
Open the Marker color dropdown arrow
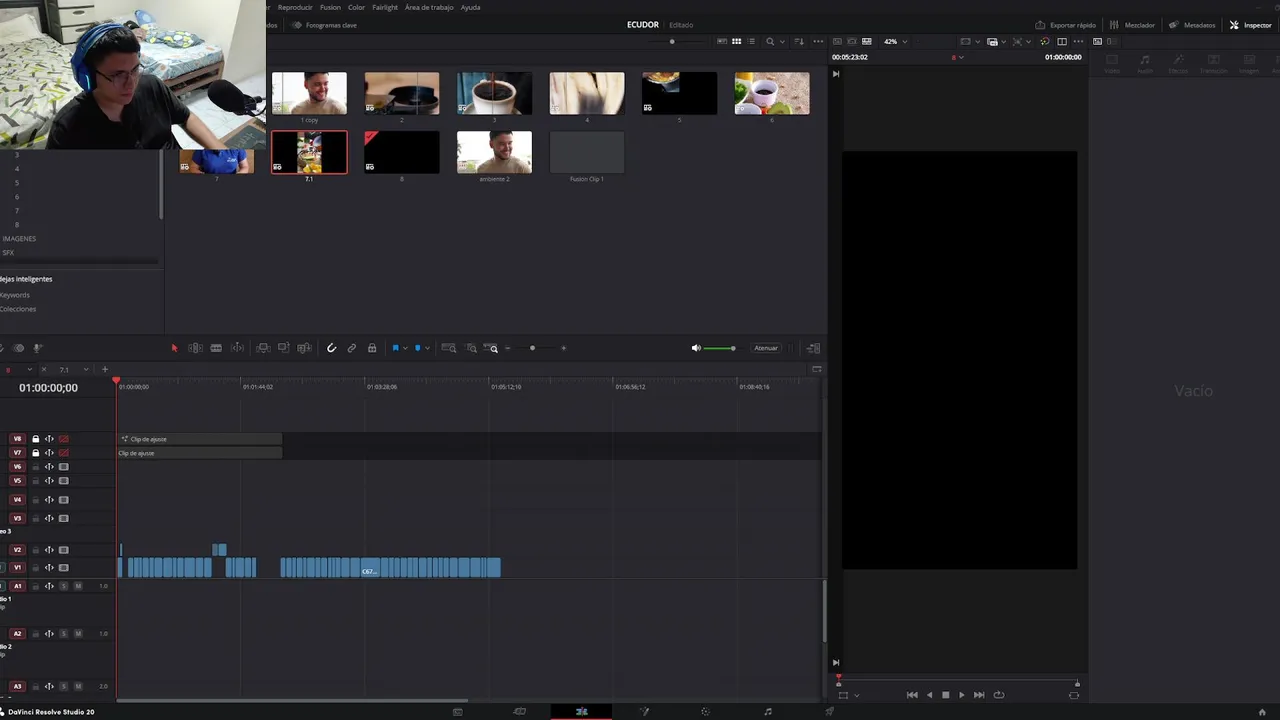(428, 348)
